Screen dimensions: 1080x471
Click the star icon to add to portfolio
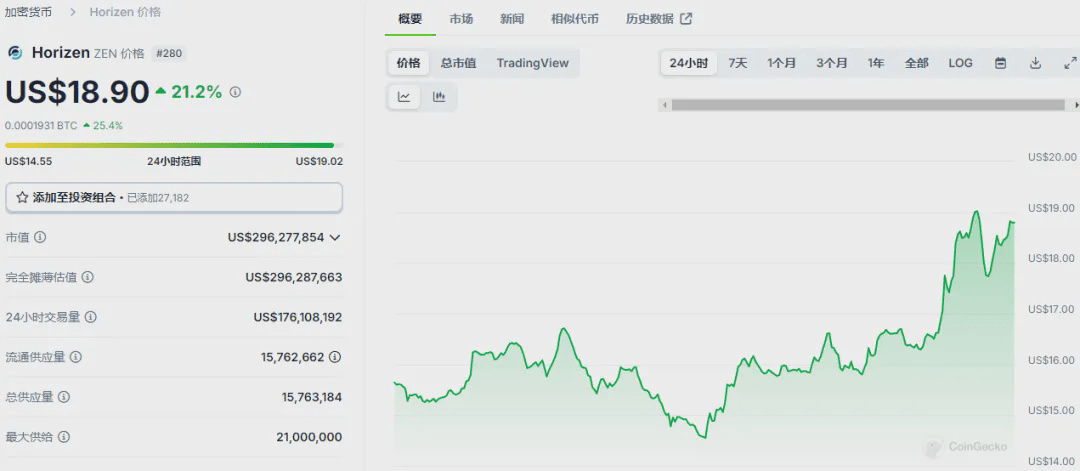(22, 198)
